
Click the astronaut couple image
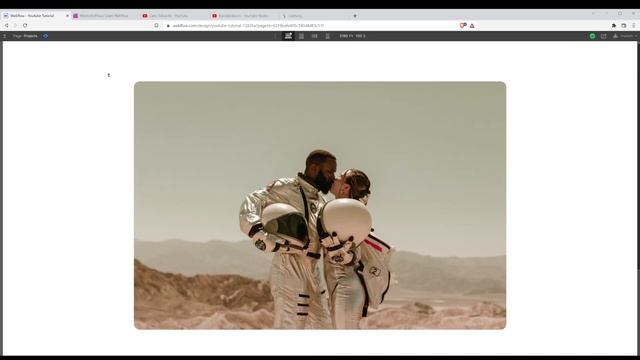(x=320, y=205)
